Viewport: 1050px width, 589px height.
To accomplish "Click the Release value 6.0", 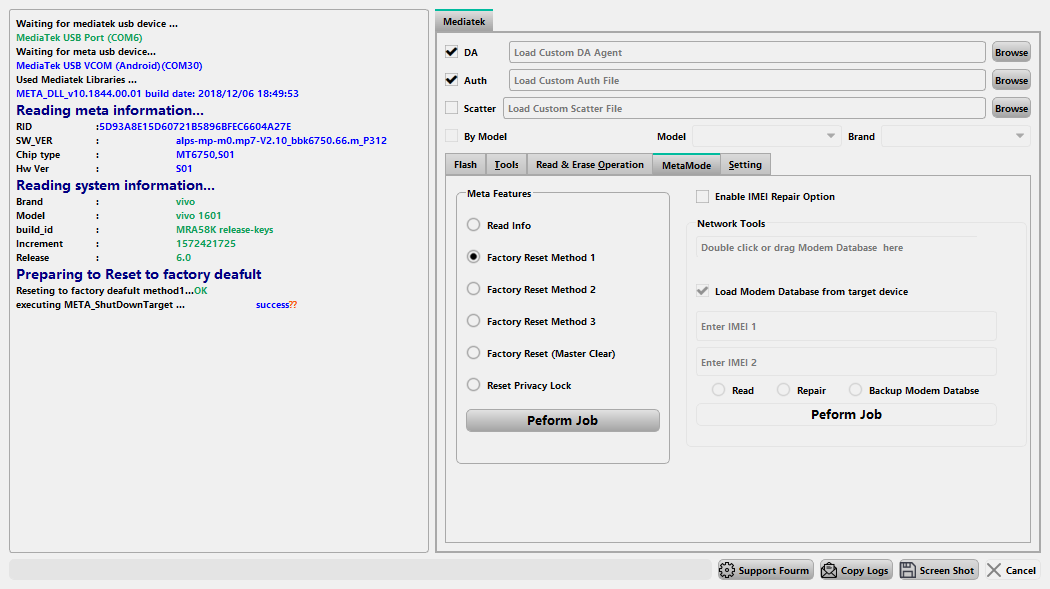I will [183, 258].
